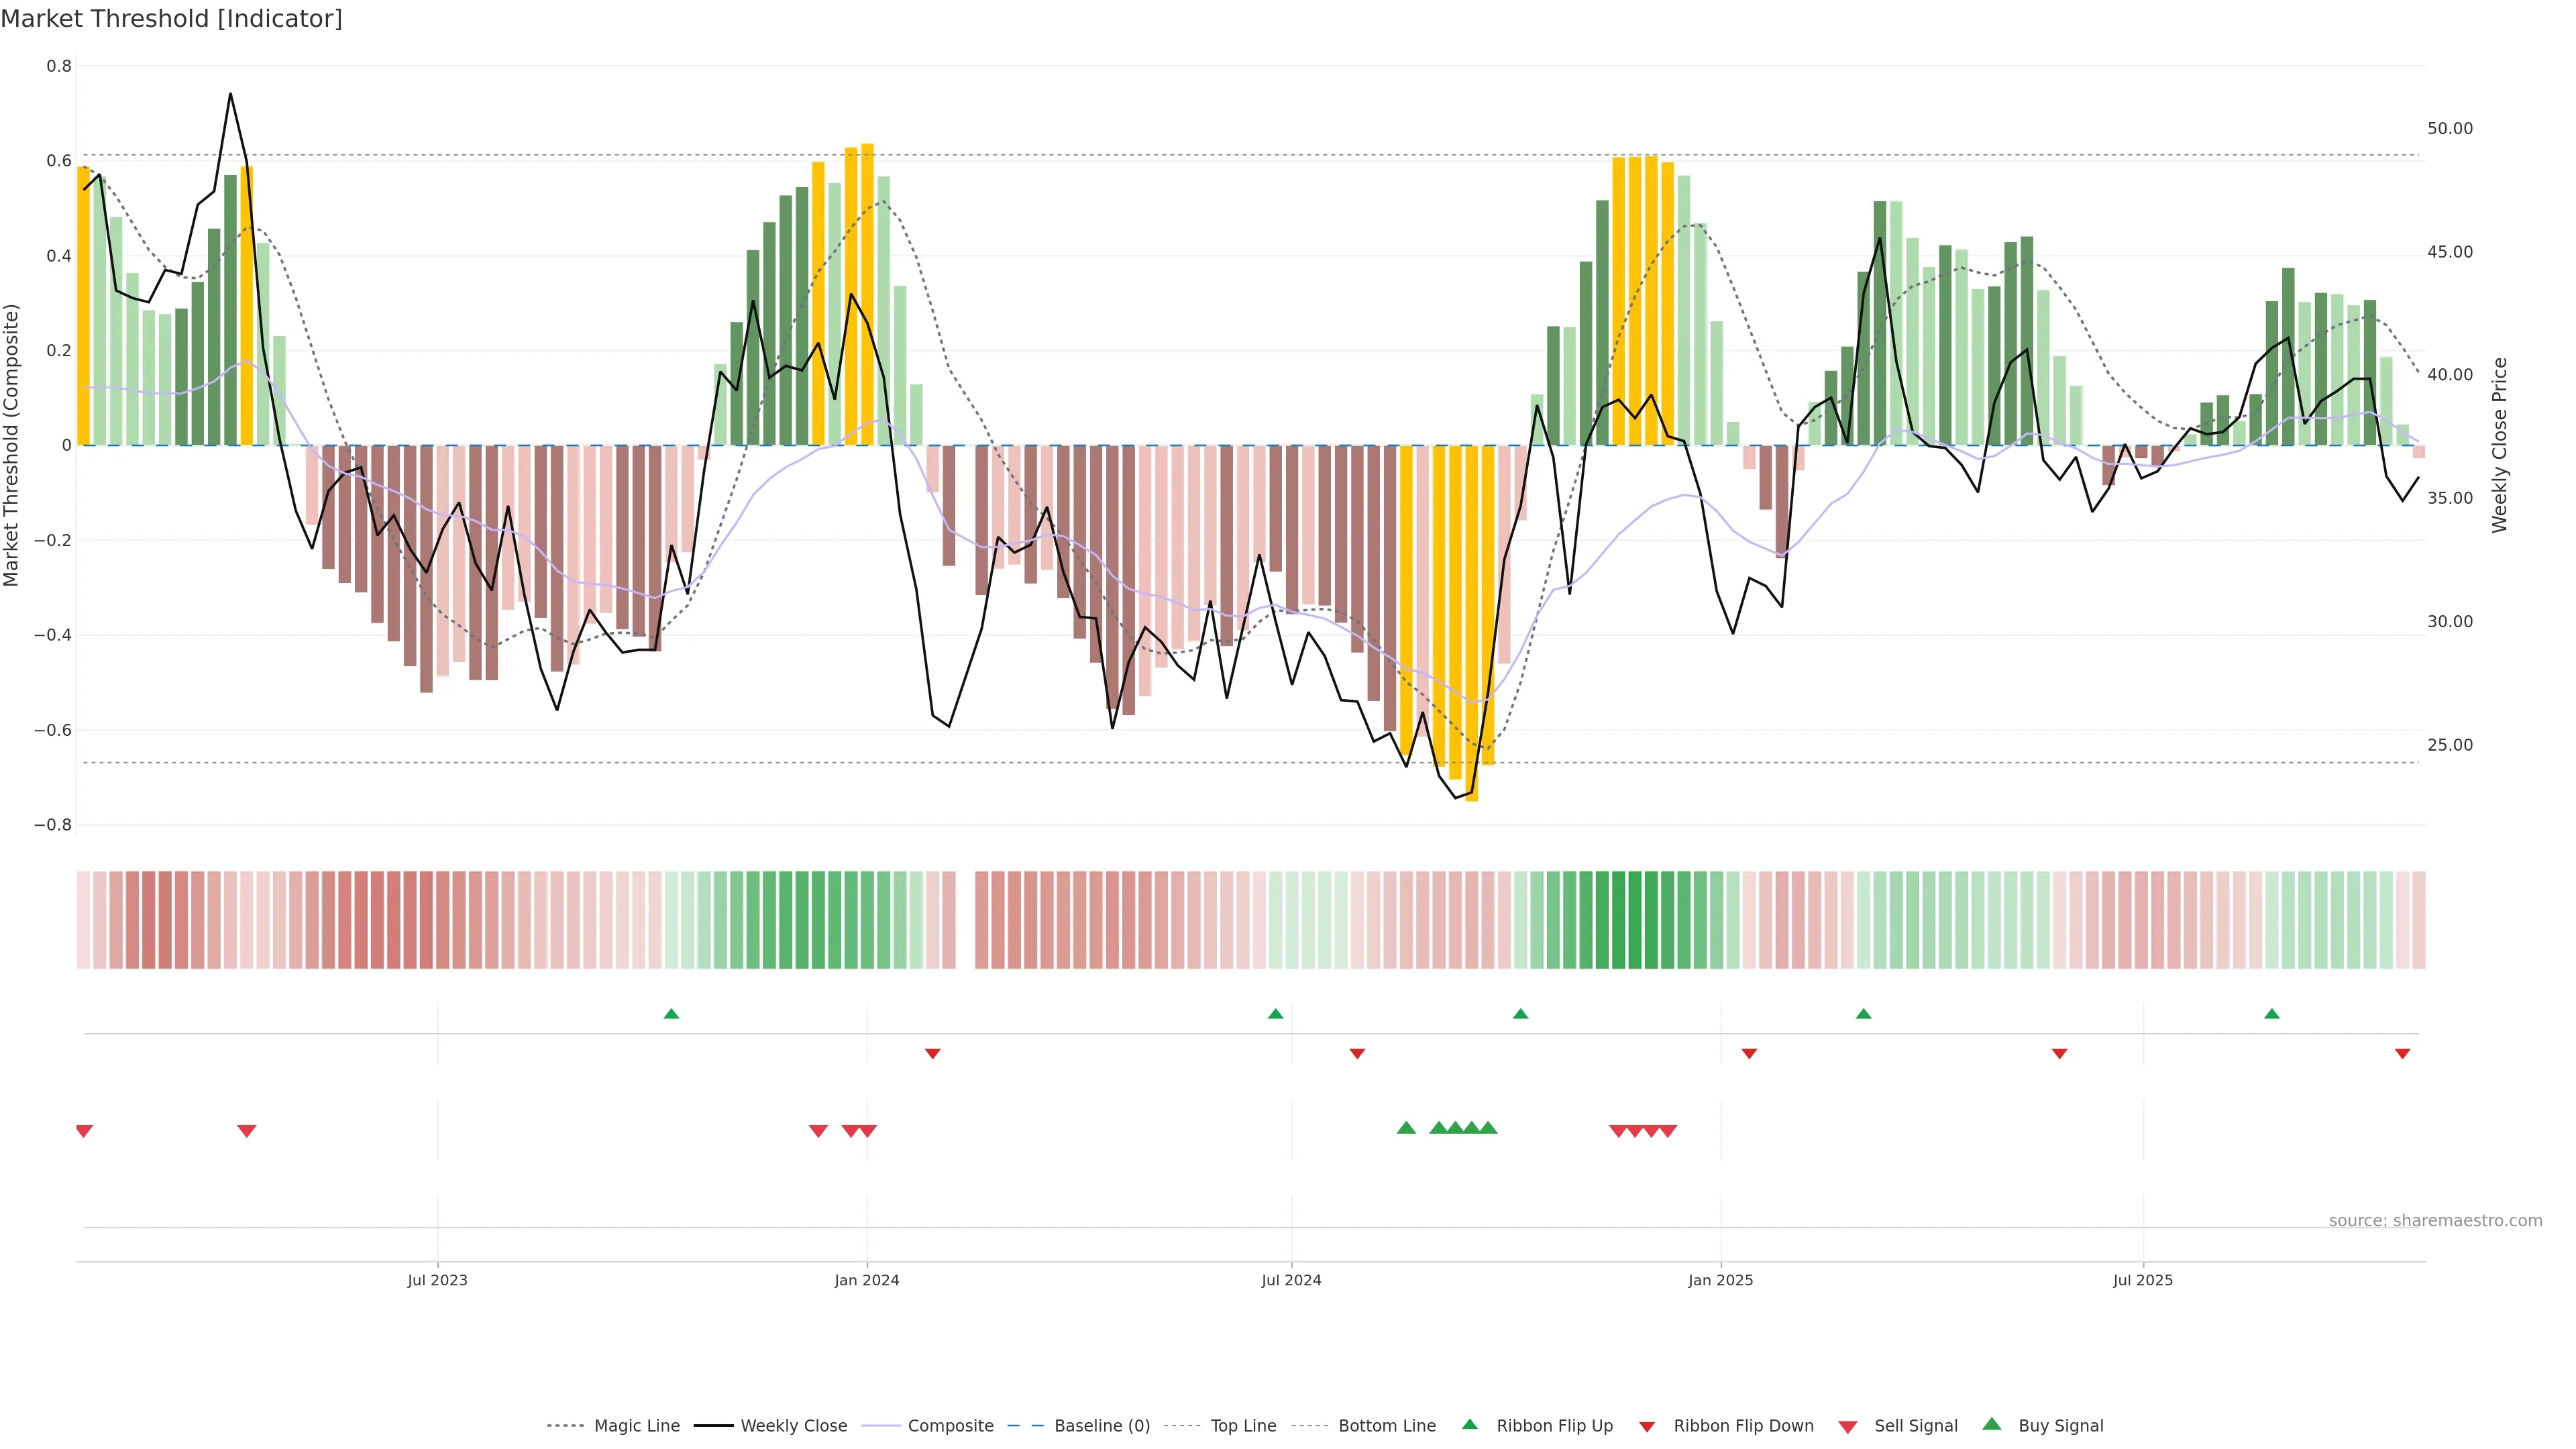Screen dimensions: 2576x1449
Task: Toggle Top Line legend entry
Action: tap(1243, 1426)
